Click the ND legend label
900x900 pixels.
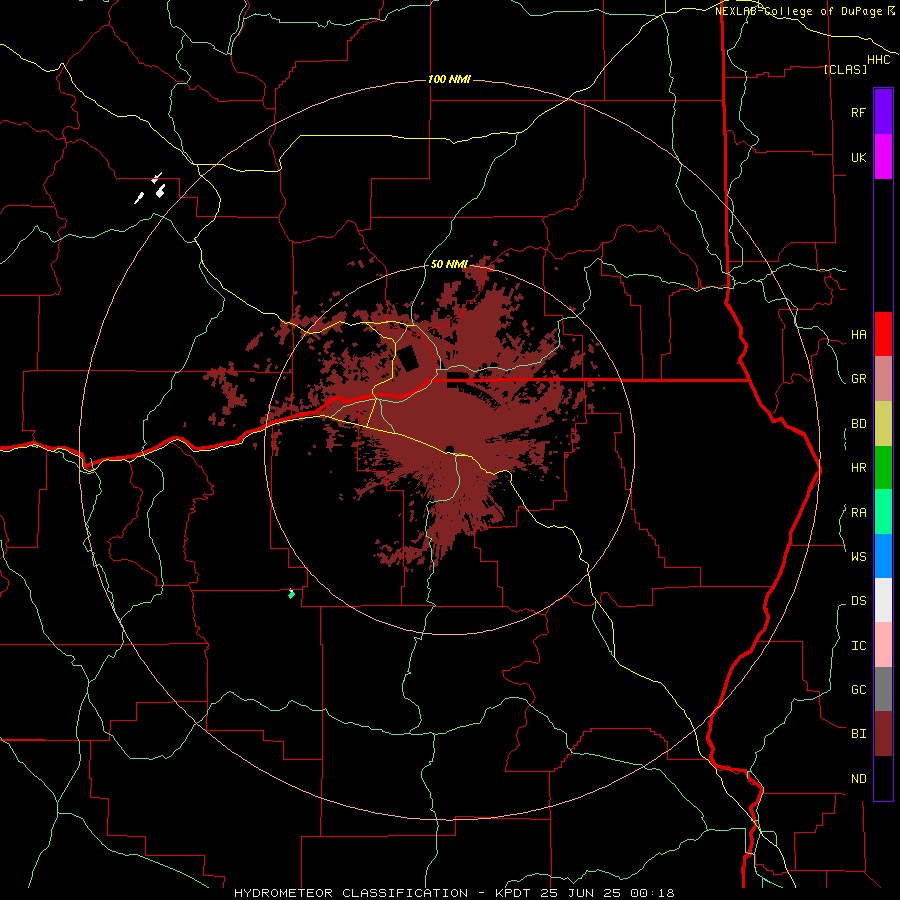pyautogui.click(x=858, y=779)
